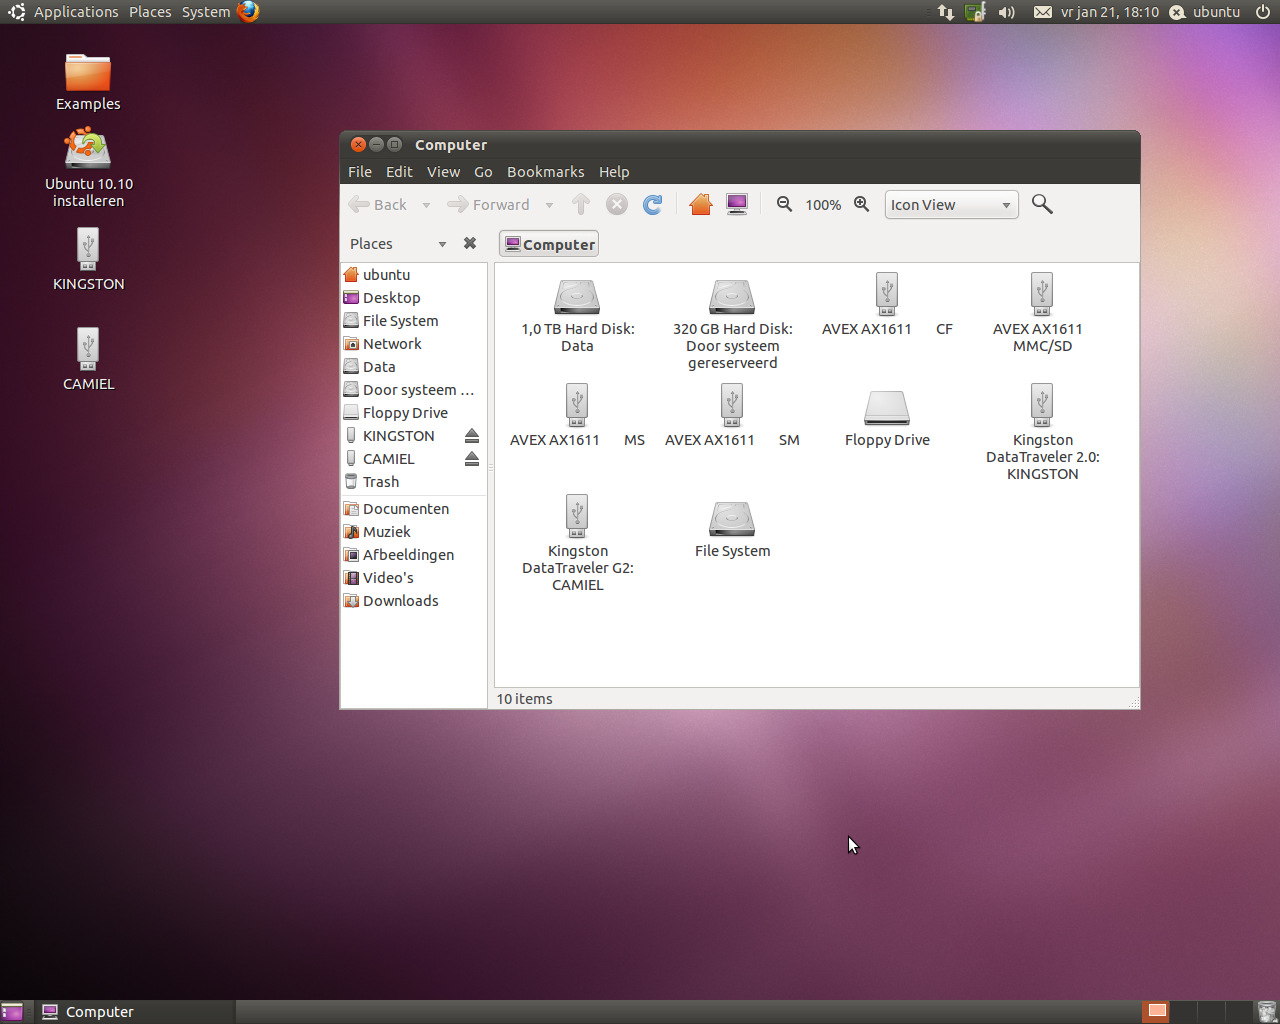Eject the CAMIEL drive from the sidebar
The width and height of the screenshot is (1280, 1024).
tap(470, 459)
